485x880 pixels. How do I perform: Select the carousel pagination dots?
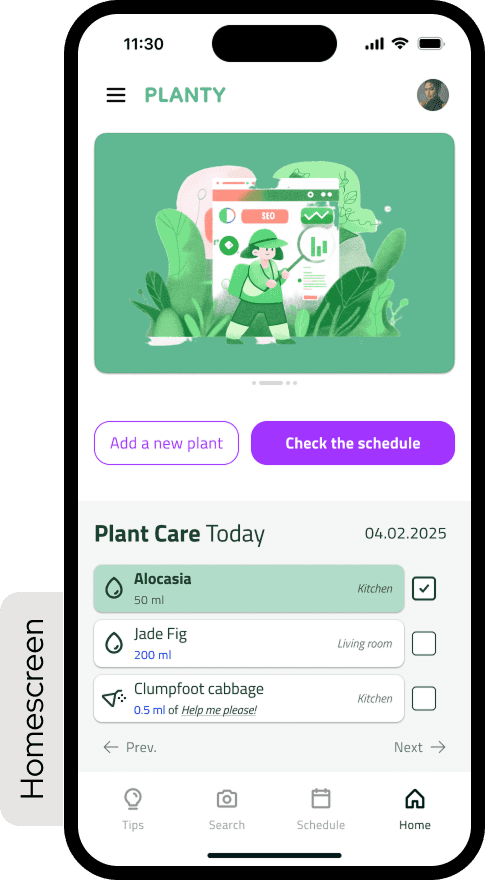(274, 383)
